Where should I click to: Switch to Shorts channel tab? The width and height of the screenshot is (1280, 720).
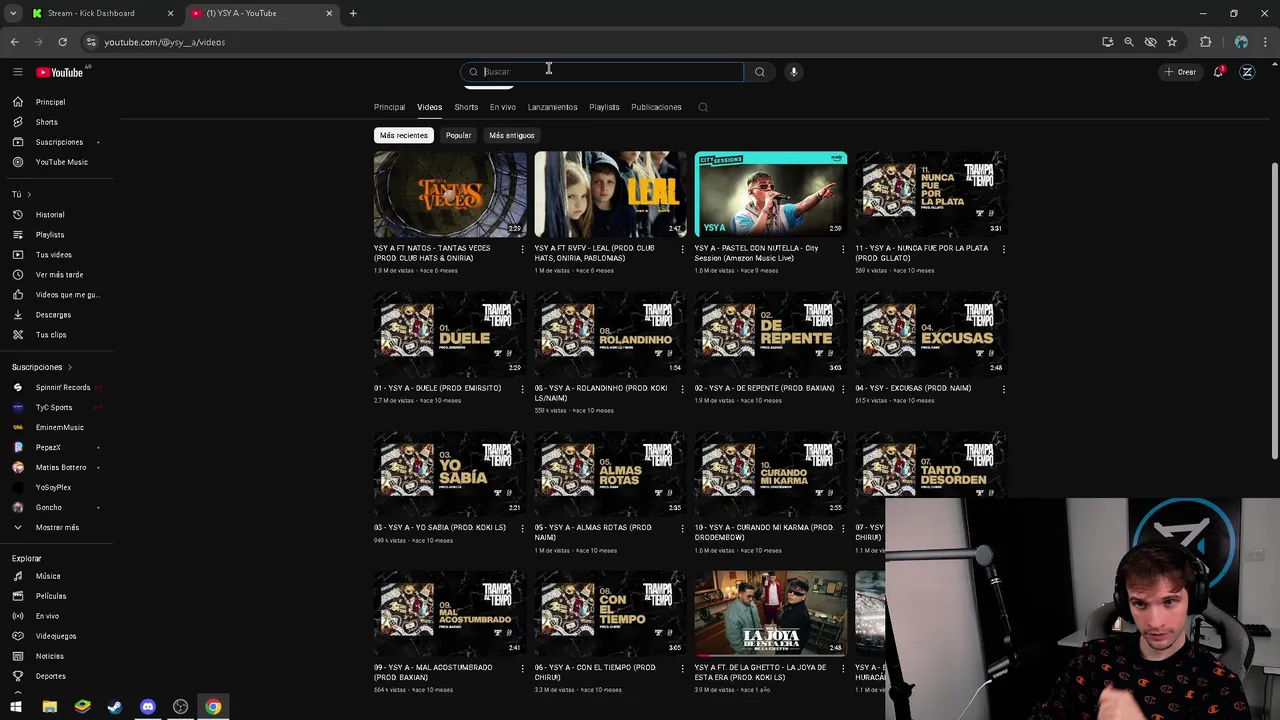466,107
